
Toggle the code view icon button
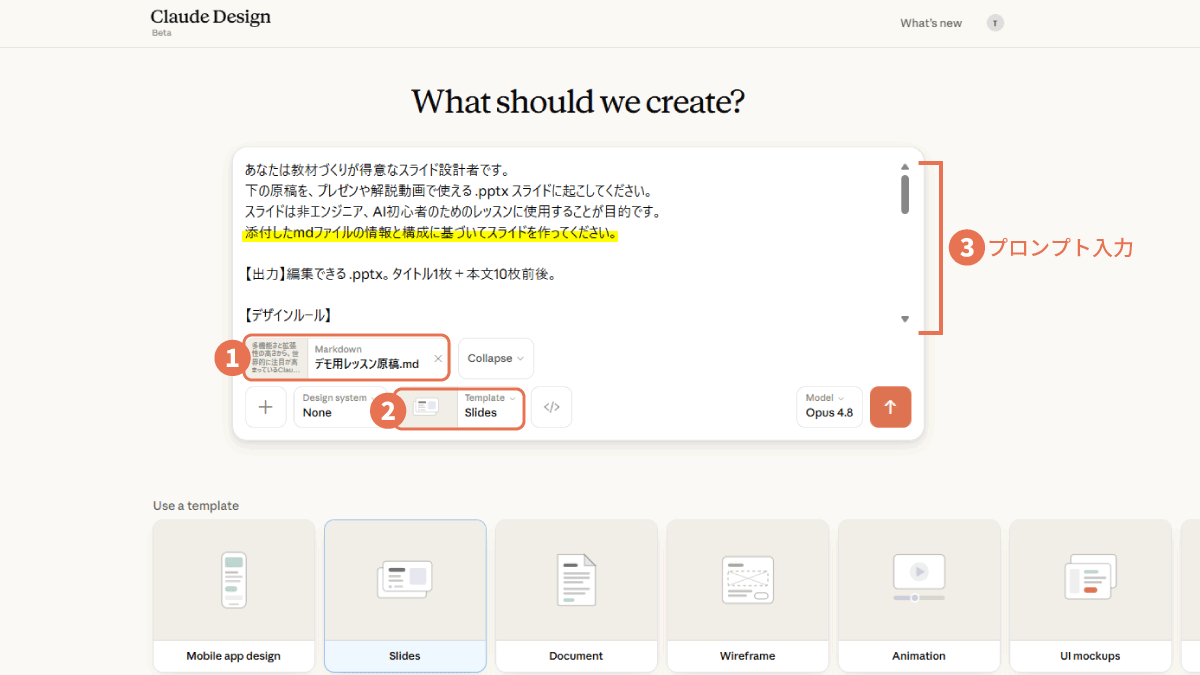pyautogui.click(x=551, y=407)
